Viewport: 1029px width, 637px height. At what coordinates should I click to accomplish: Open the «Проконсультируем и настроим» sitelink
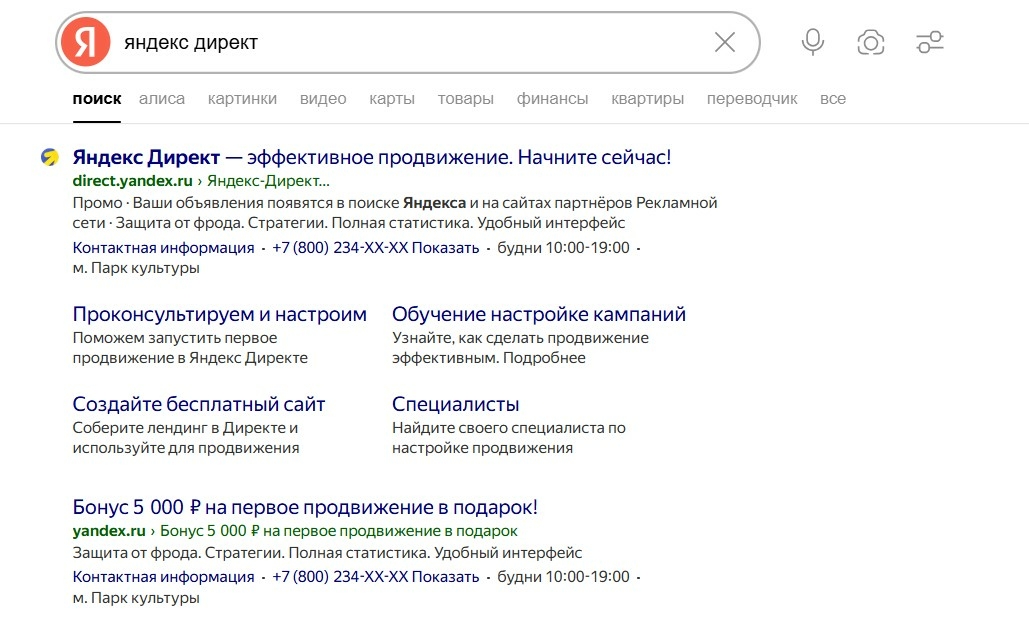point(219,314)
